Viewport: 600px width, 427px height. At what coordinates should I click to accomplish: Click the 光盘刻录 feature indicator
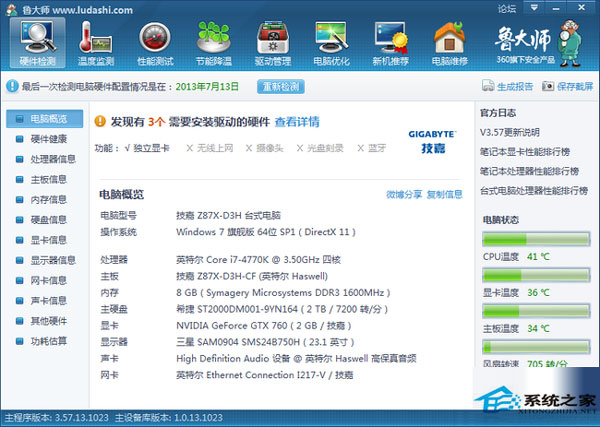[320, 148]
